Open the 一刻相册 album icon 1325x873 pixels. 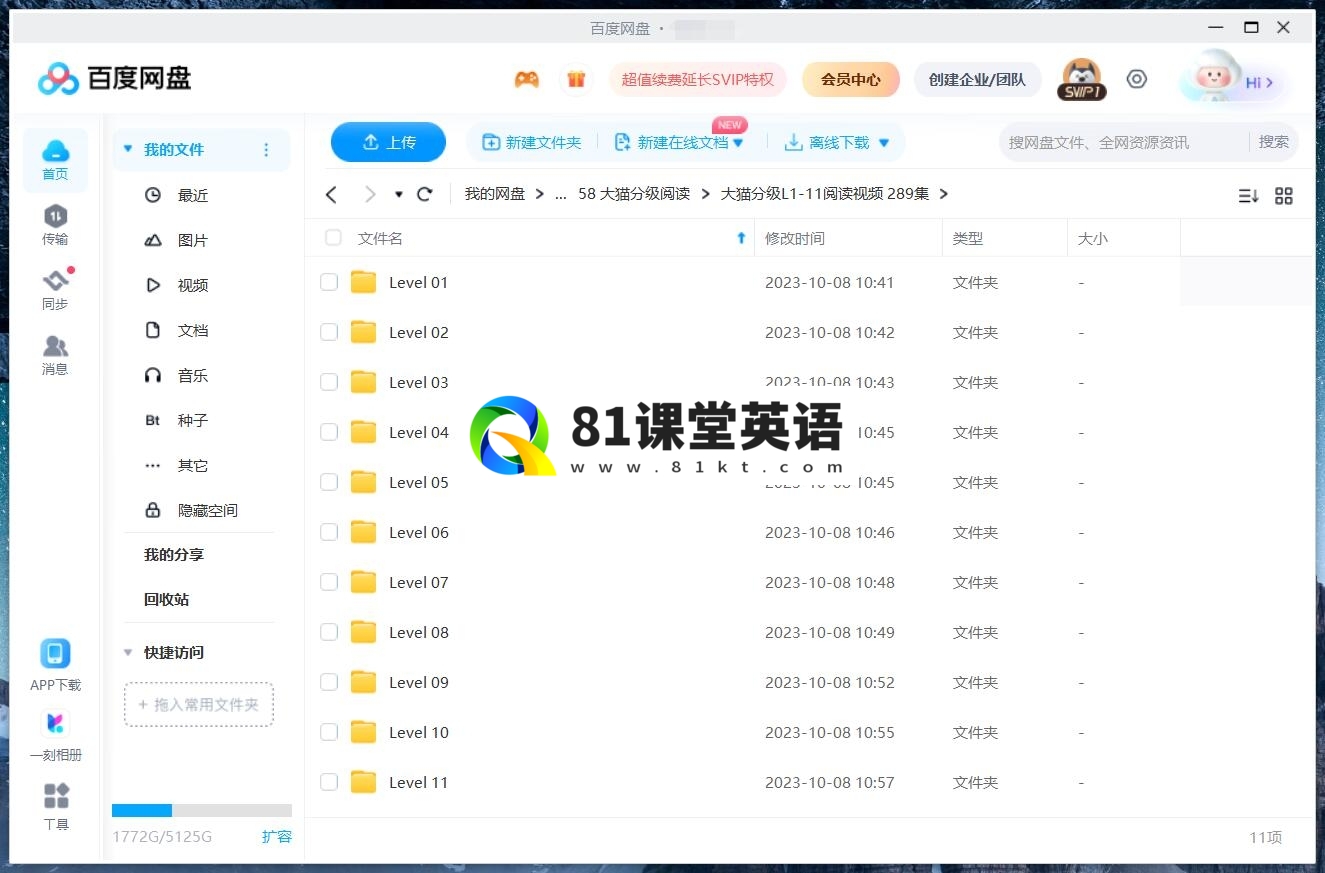[x=55, y=723]
